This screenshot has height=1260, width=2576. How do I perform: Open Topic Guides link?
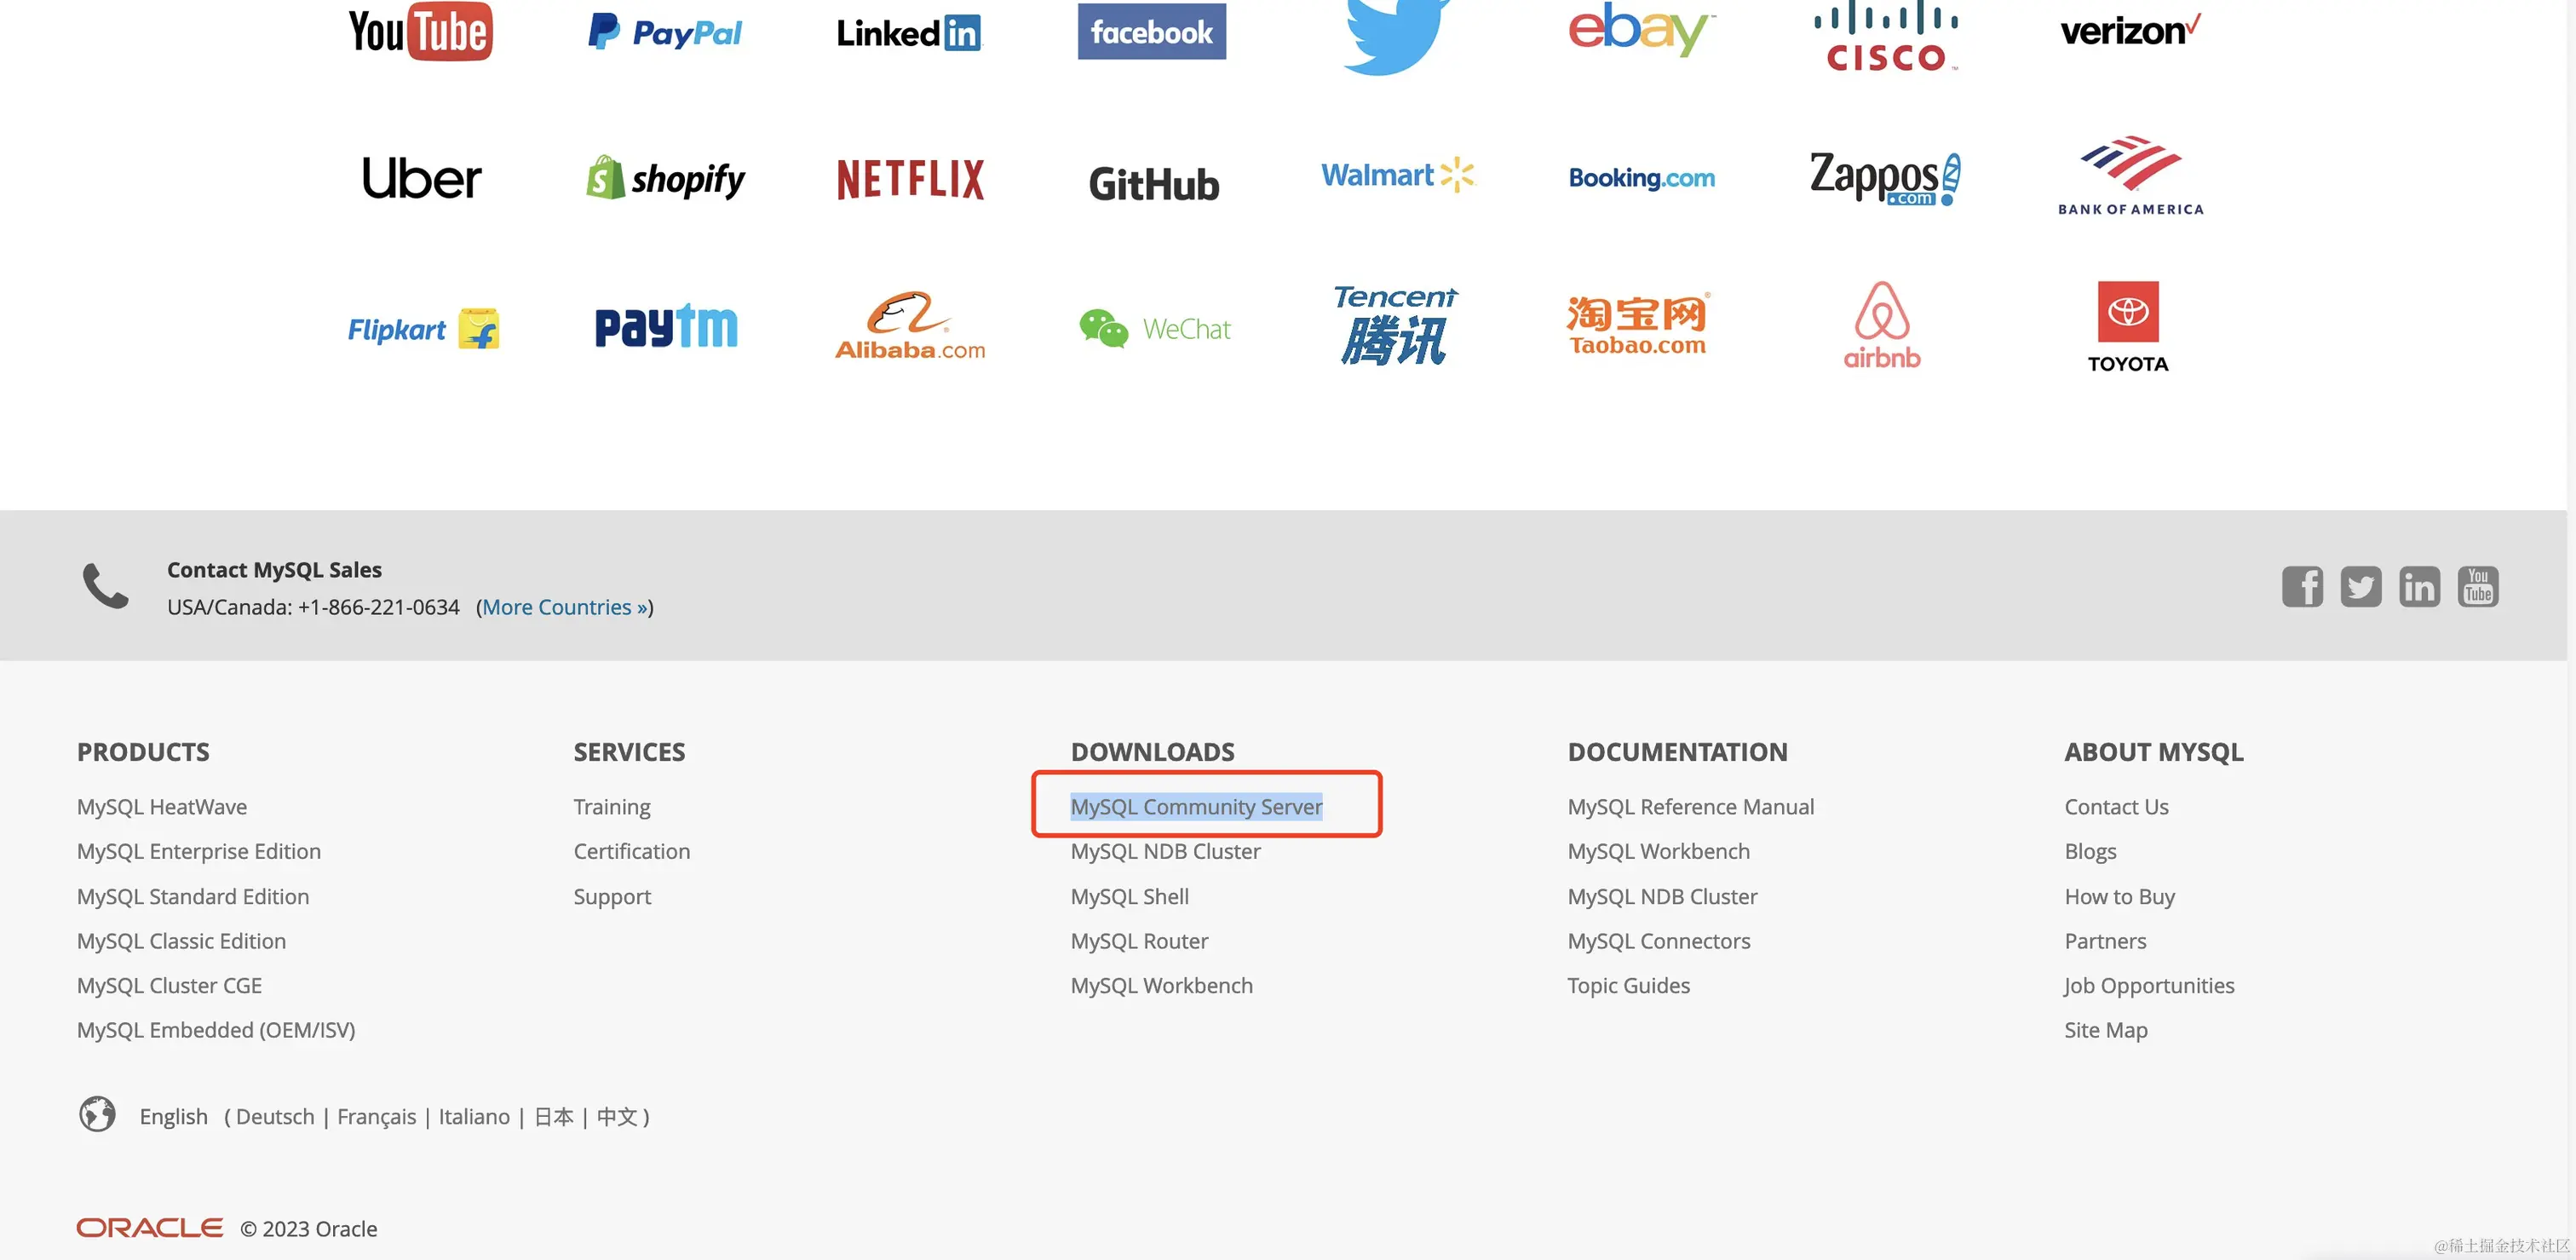pyautogui.click(x=1628, y=985)
